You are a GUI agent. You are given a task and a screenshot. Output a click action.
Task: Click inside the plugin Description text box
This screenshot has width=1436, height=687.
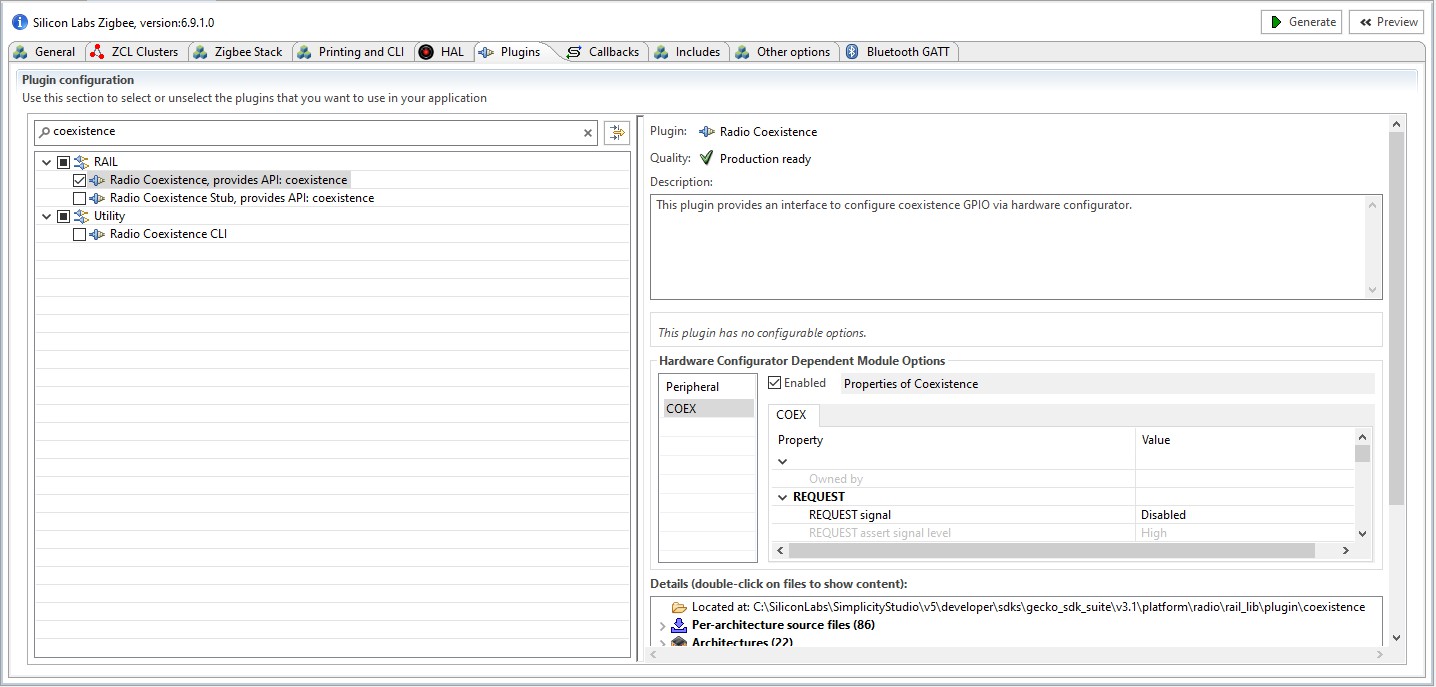tap(1016, 247)
